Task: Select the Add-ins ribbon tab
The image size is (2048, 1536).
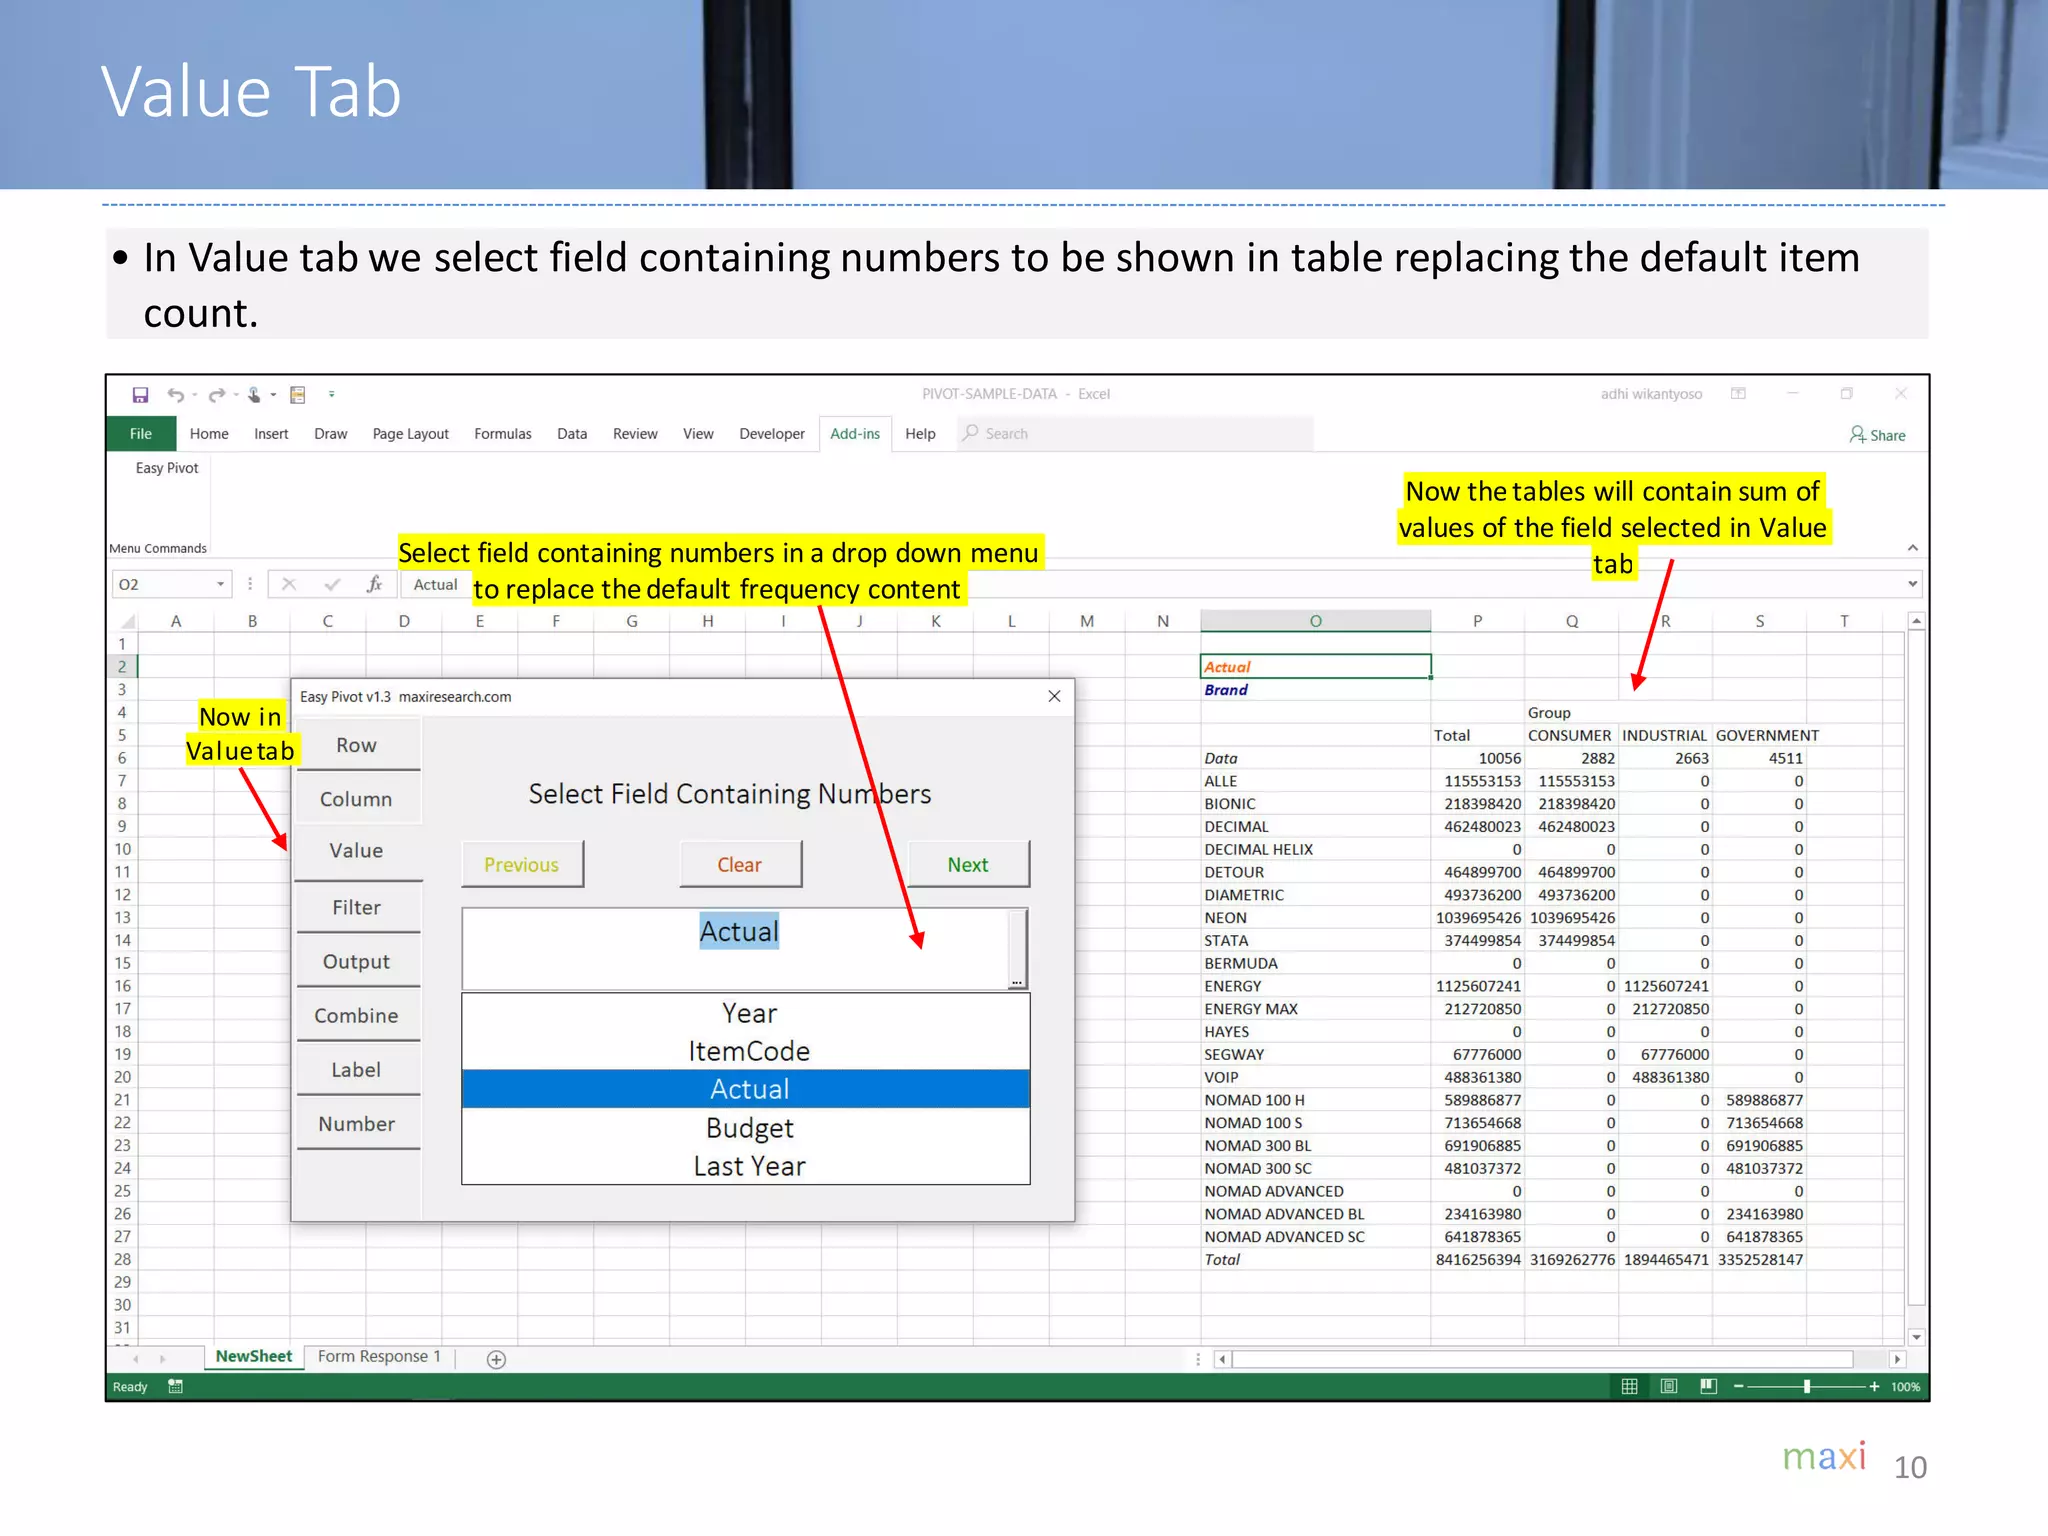Action: point(855,434)
